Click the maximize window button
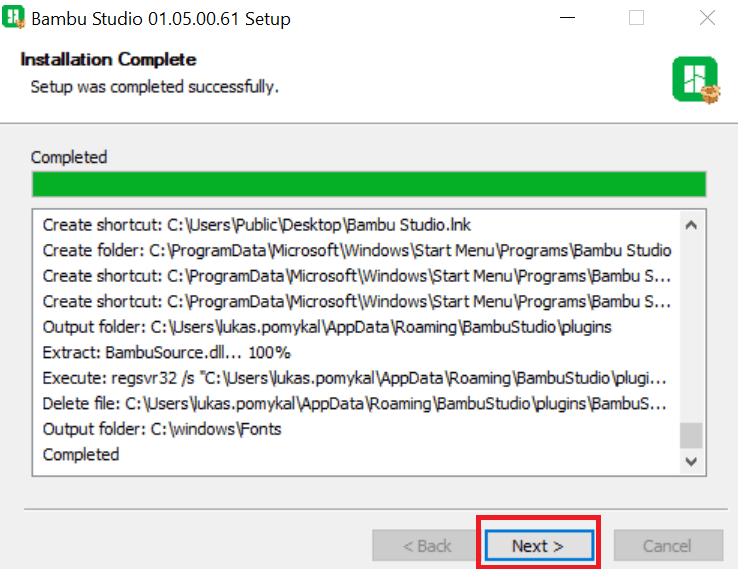The width and height of the screenshot is (738, 569). [x=636, y=18]
